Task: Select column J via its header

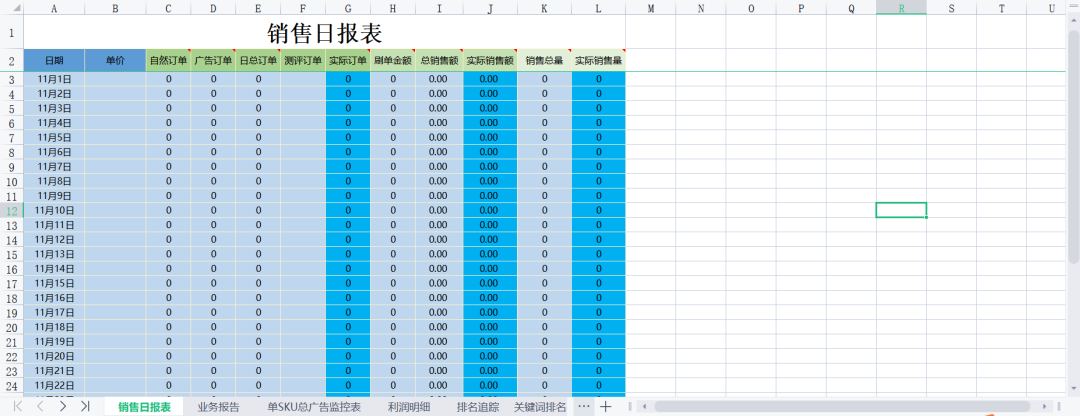Action: tap(490, 8)
